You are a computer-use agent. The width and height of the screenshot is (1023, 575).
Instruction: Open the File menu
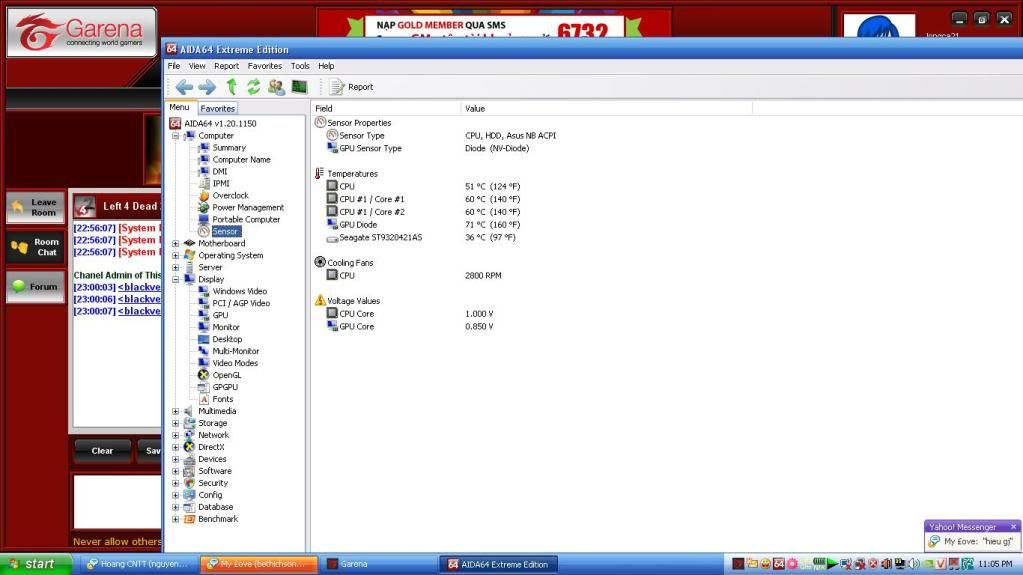tap(174, 66)
